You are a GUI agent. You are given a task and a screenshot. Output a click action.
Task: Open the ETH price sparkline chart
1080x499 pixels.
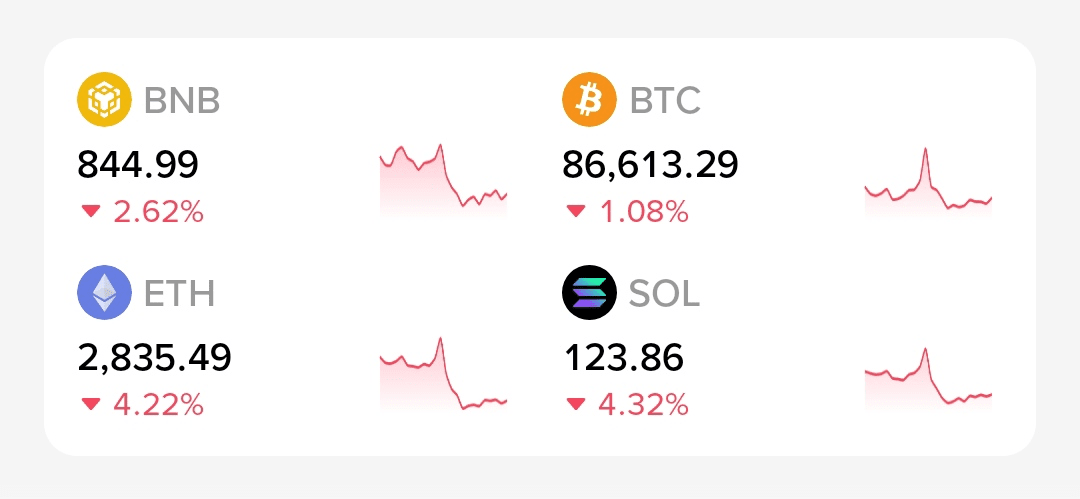(x=444, y=374)
